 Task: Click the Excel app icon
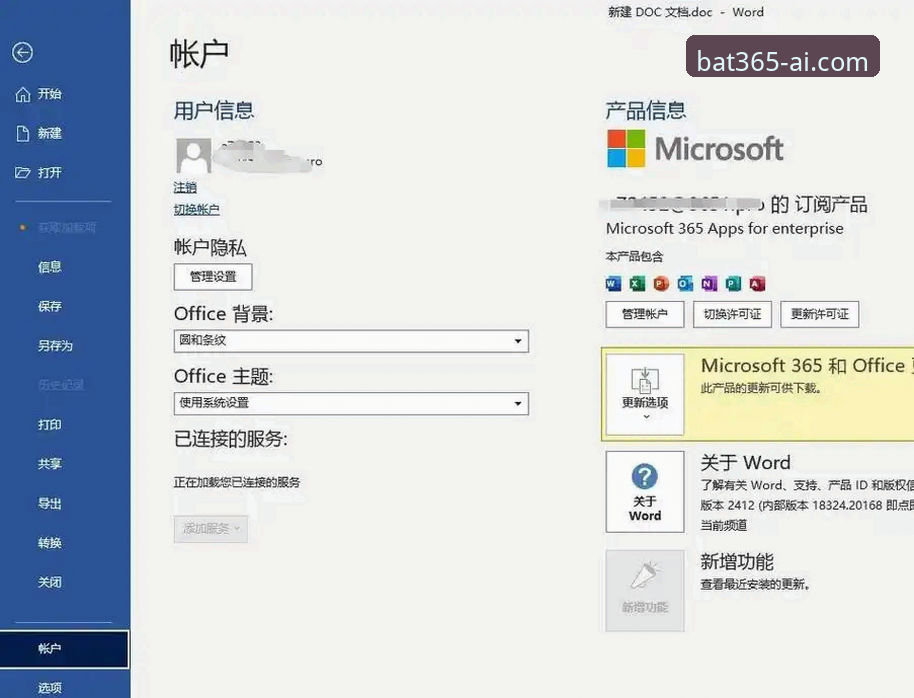point(637,283)
